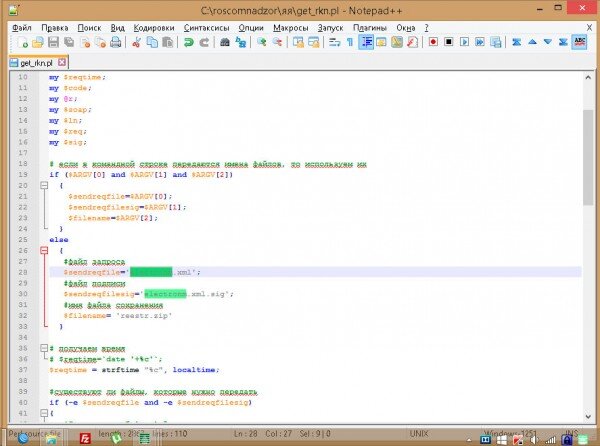Cut selection with the scissors icon
This screenshot has width=600, height=446.
[136, 42]
